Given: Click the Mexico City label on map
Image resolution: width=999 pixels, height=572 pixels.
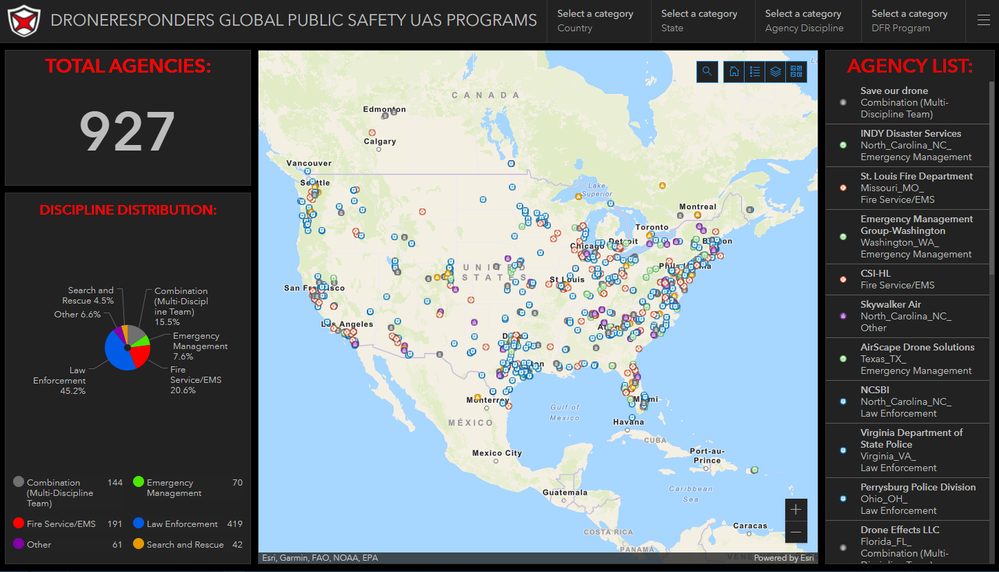Looking at the screenshot, I should pos(497,453).
